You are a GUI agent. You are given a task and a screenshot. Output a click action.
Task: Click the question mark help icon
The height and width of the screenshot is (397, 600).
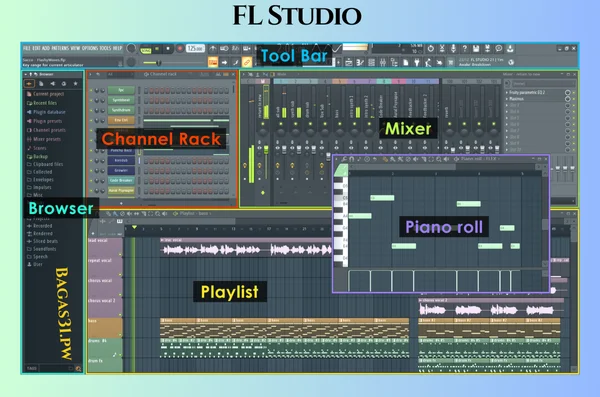[465, 49]
